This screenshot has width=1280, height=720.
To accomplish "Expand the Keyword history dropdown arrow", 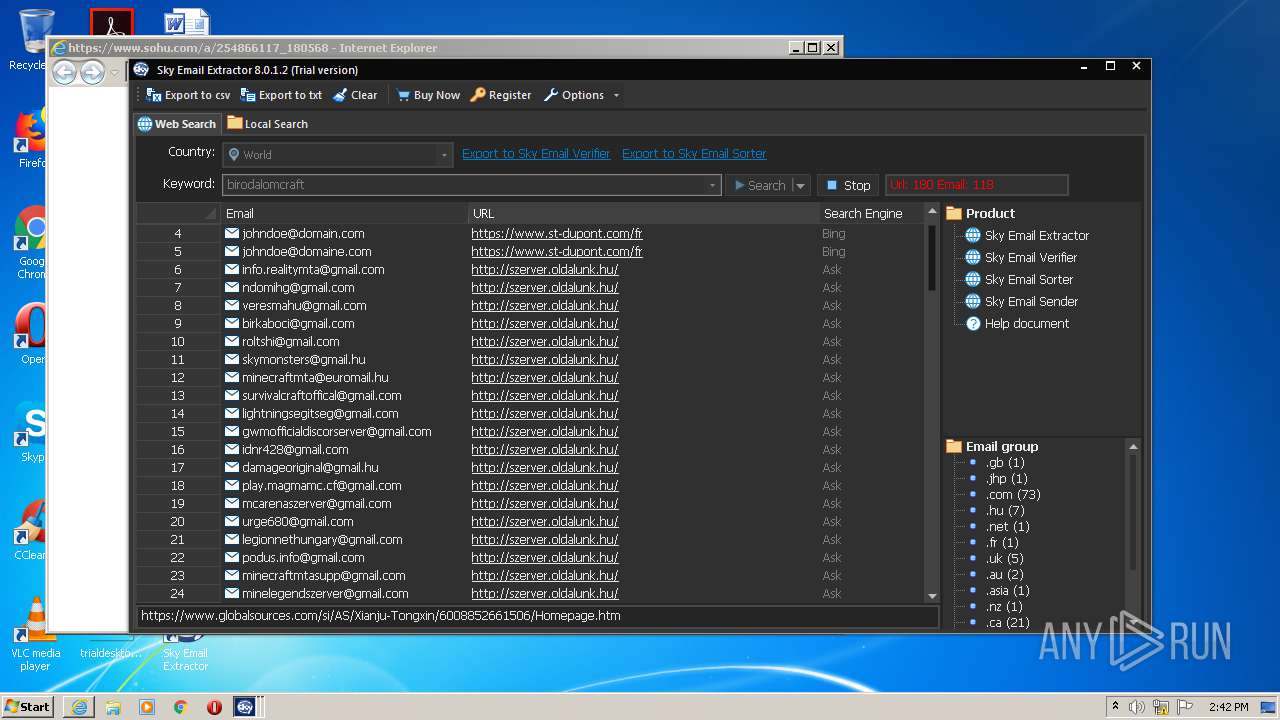I will [x=713, y=185].
